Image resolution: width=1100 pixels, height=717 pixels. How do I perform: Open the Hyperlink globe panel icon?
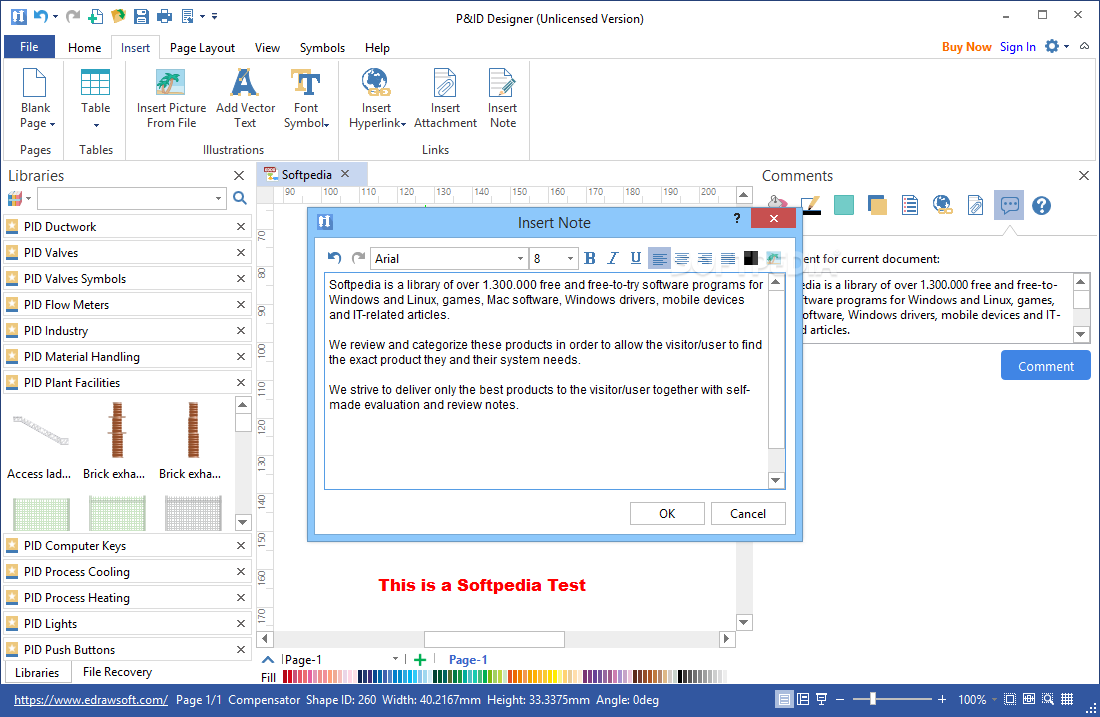942,206
